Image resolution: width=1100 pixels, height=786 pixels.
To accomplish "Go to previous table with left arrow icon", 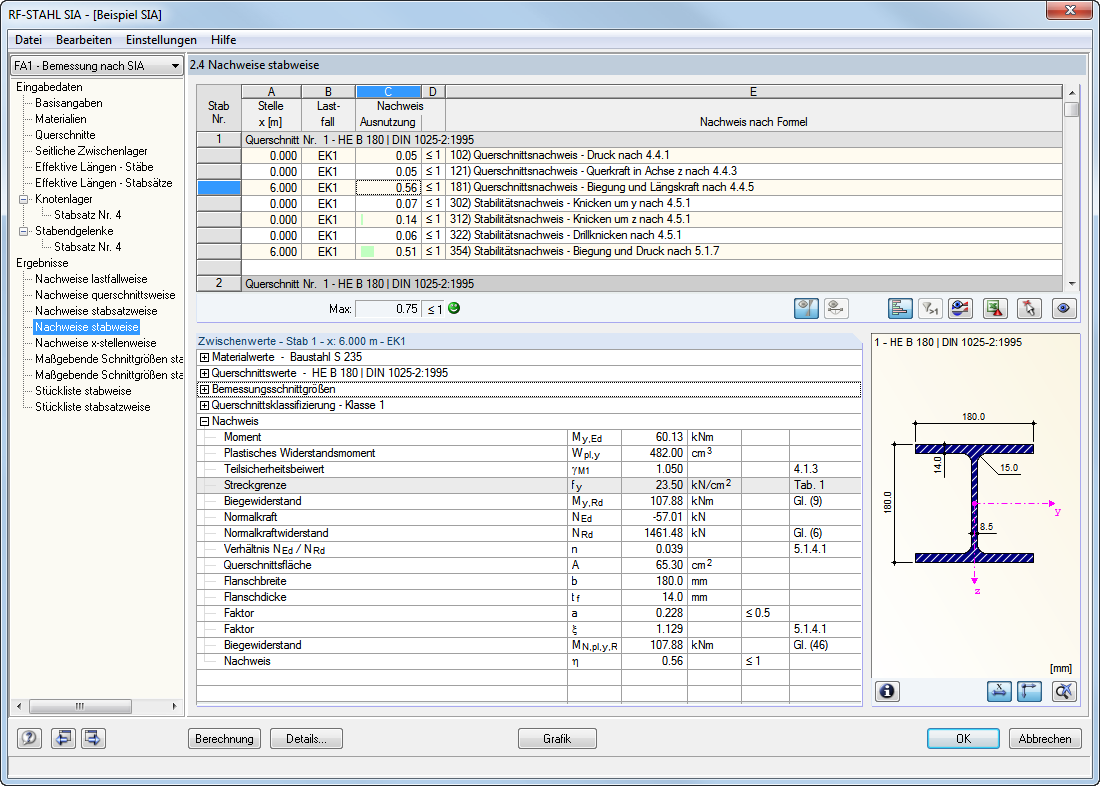I will [x=63, y=738].
